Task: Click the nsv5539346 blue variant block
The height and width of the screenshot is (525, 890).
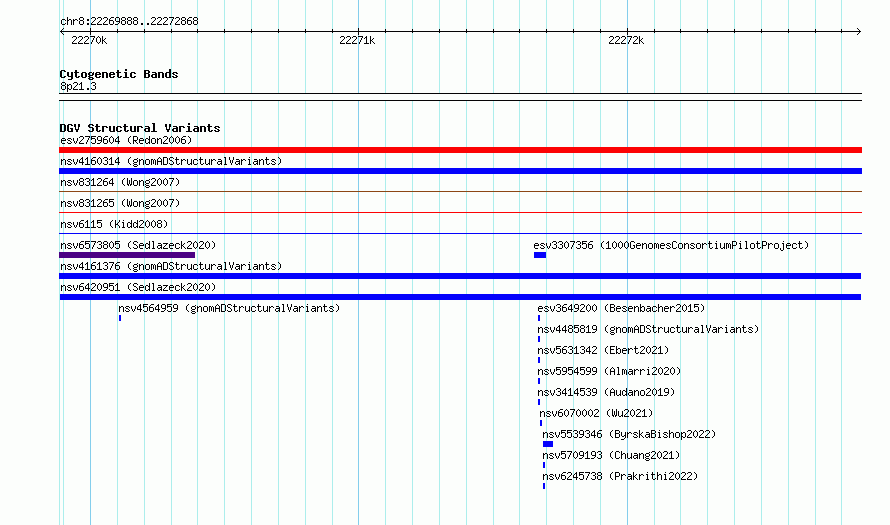Action: point(548,444)
